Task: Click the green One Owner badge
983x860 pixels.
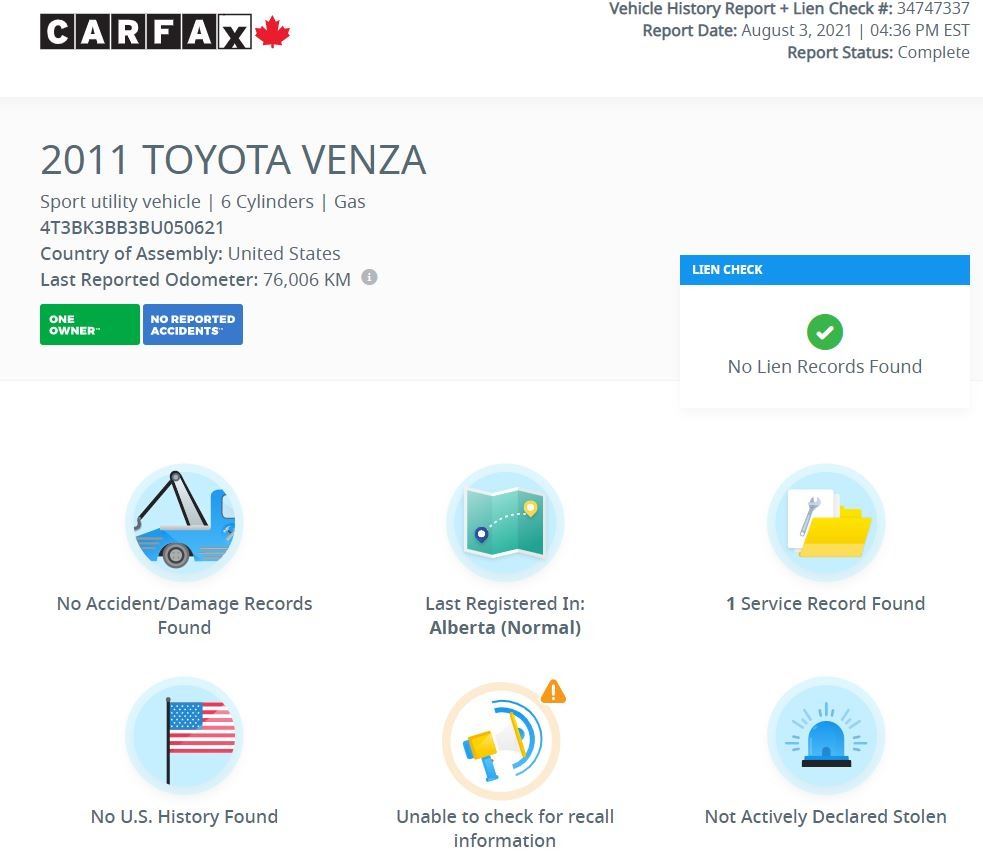Action: click(x=89, y=325)
